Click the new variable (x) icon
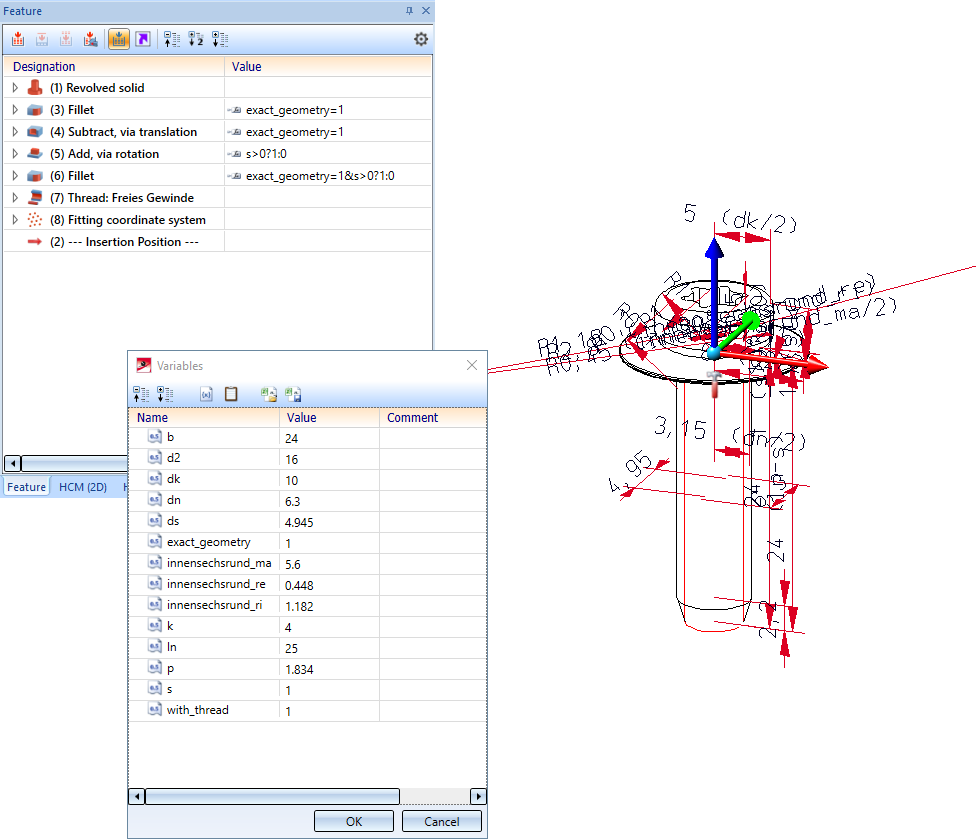 coord(207,394)
